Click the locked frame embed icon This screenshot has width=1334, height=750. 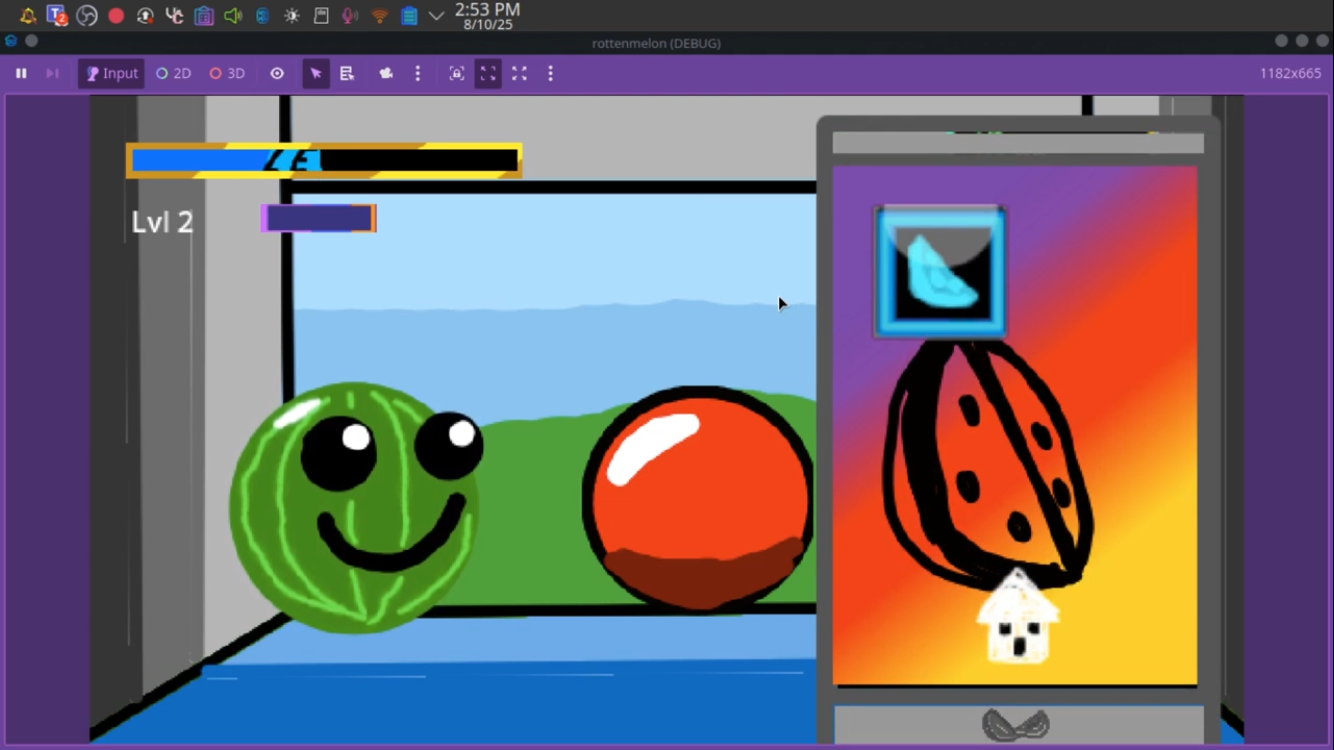(x=456, y=74)
